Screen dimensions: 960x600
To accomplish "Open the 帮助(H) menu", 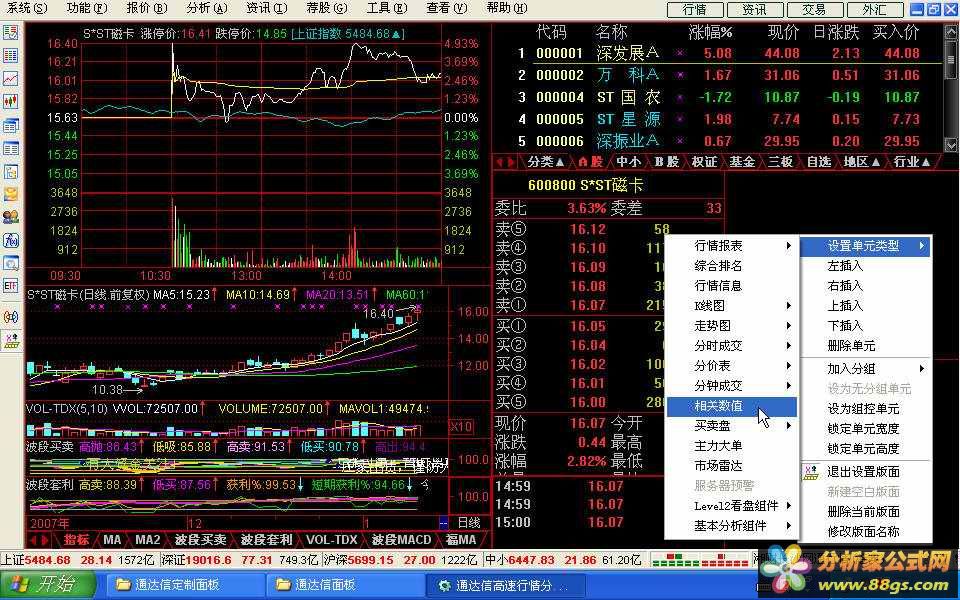I will point(507,9).
